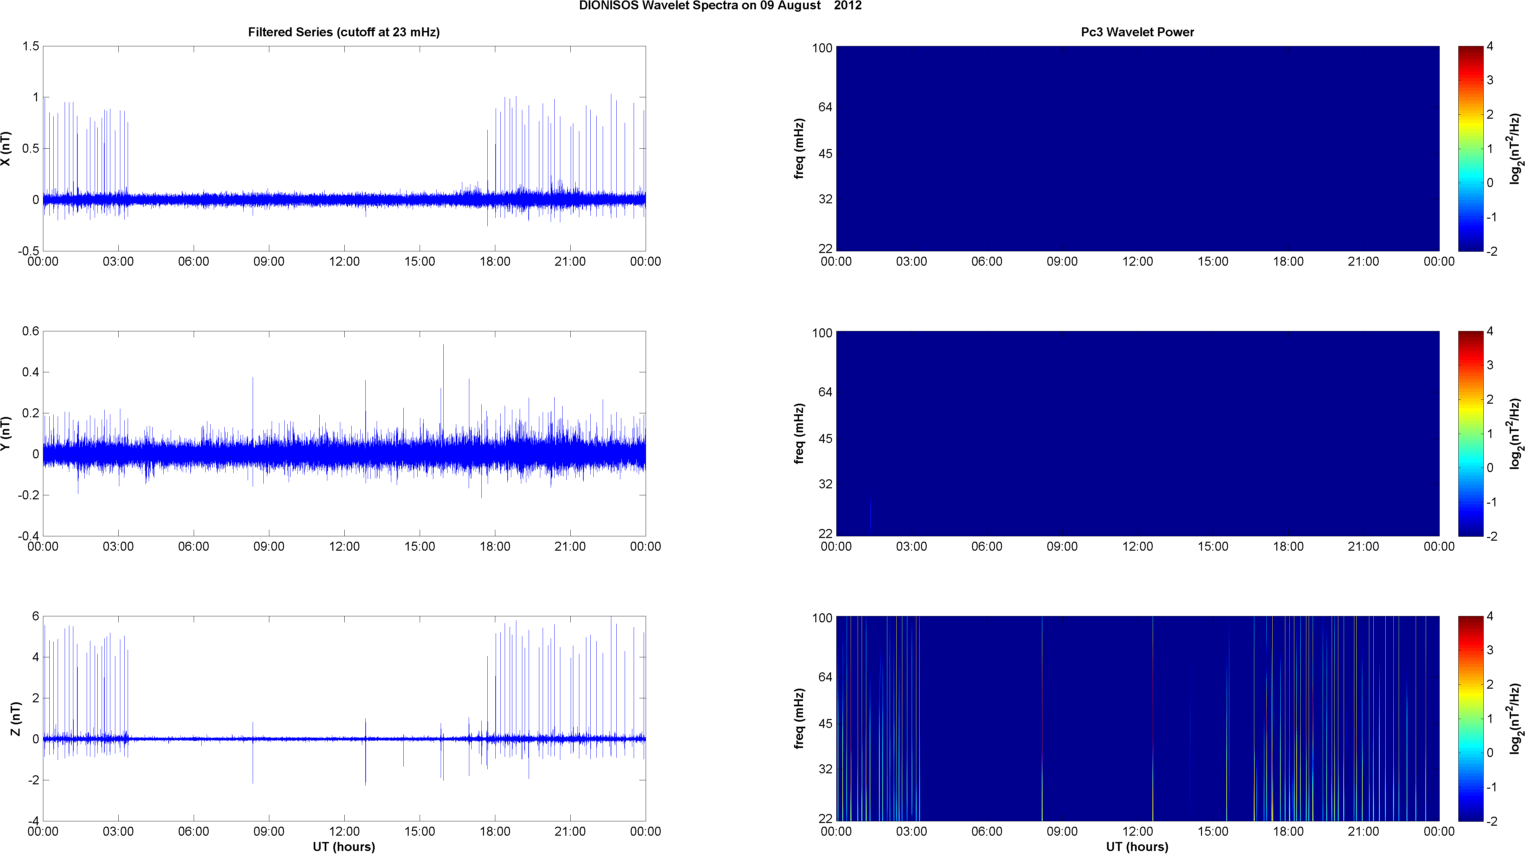The image size is (1525, 854).
Task: Click the color bar beside X spectrogram
Action: point(1470,148)
